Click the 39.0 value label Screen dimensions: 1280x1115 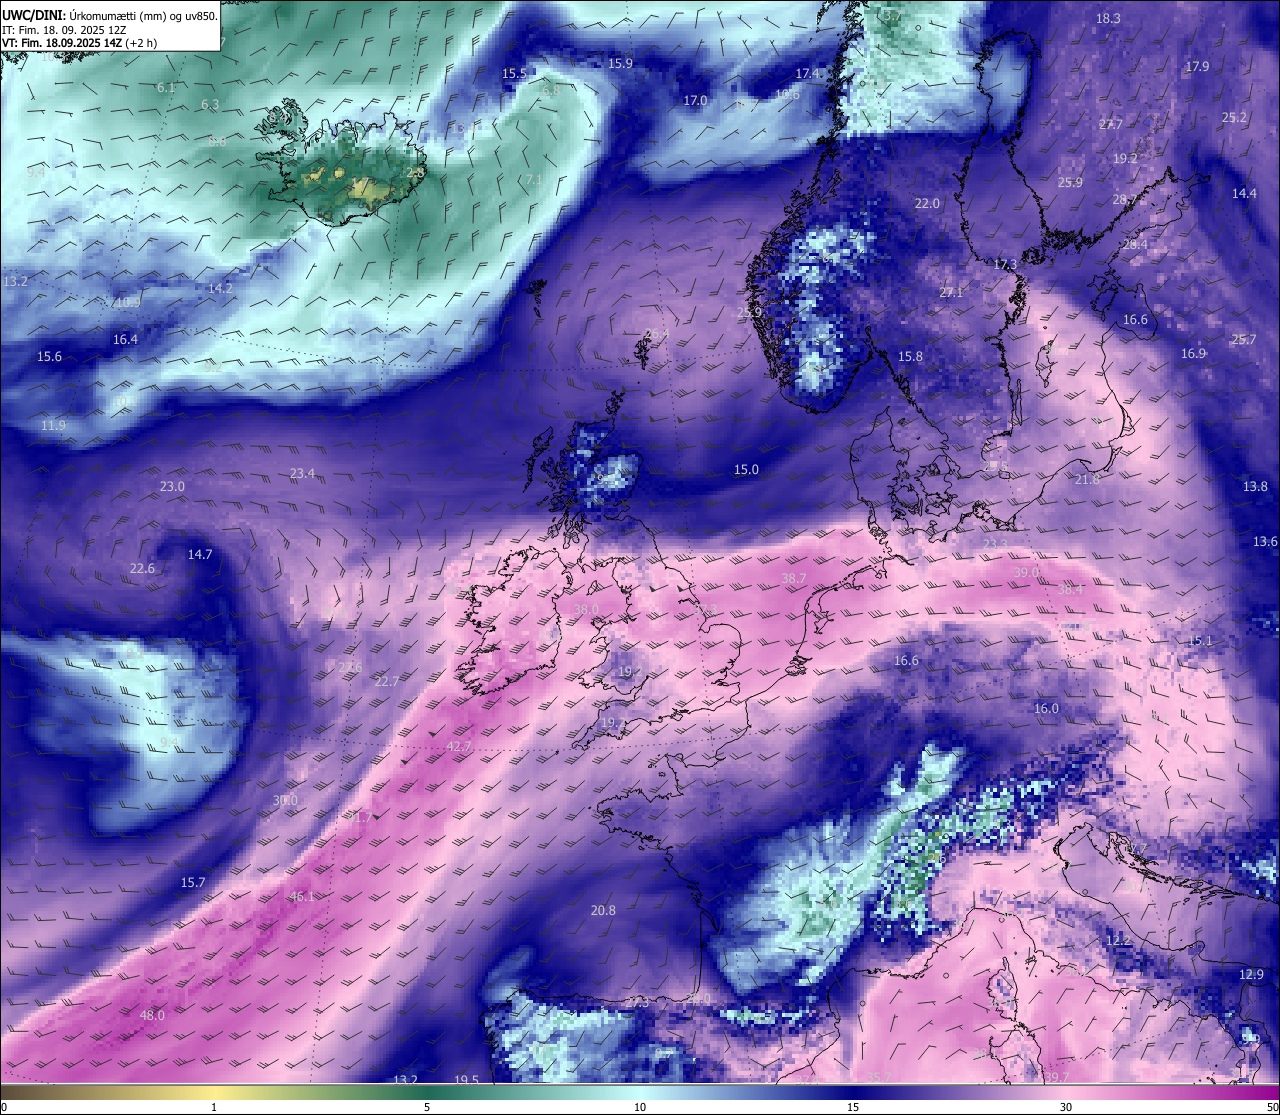click(x=1027, y=572)
